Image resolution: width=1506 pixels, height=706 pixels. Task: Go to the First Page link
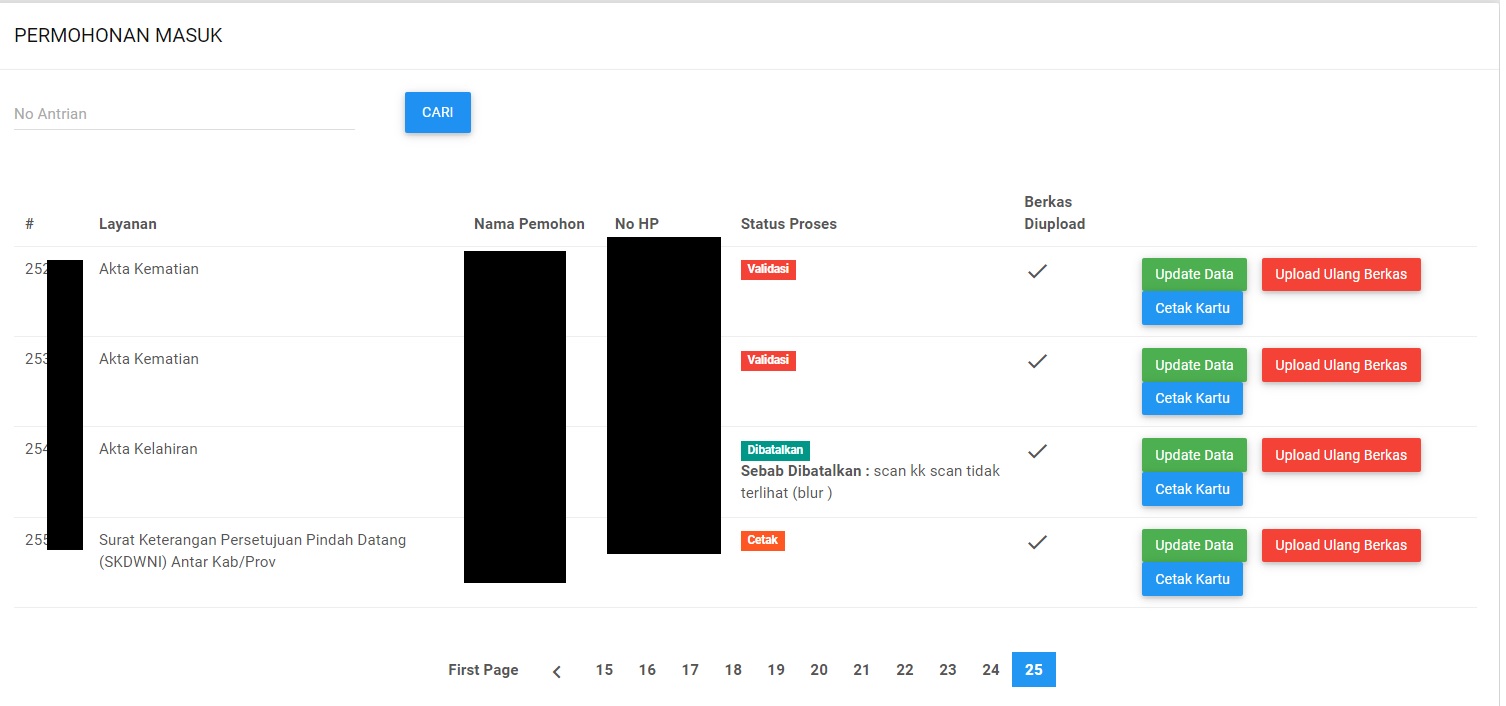pyautogui.click(x=483, y=670)
